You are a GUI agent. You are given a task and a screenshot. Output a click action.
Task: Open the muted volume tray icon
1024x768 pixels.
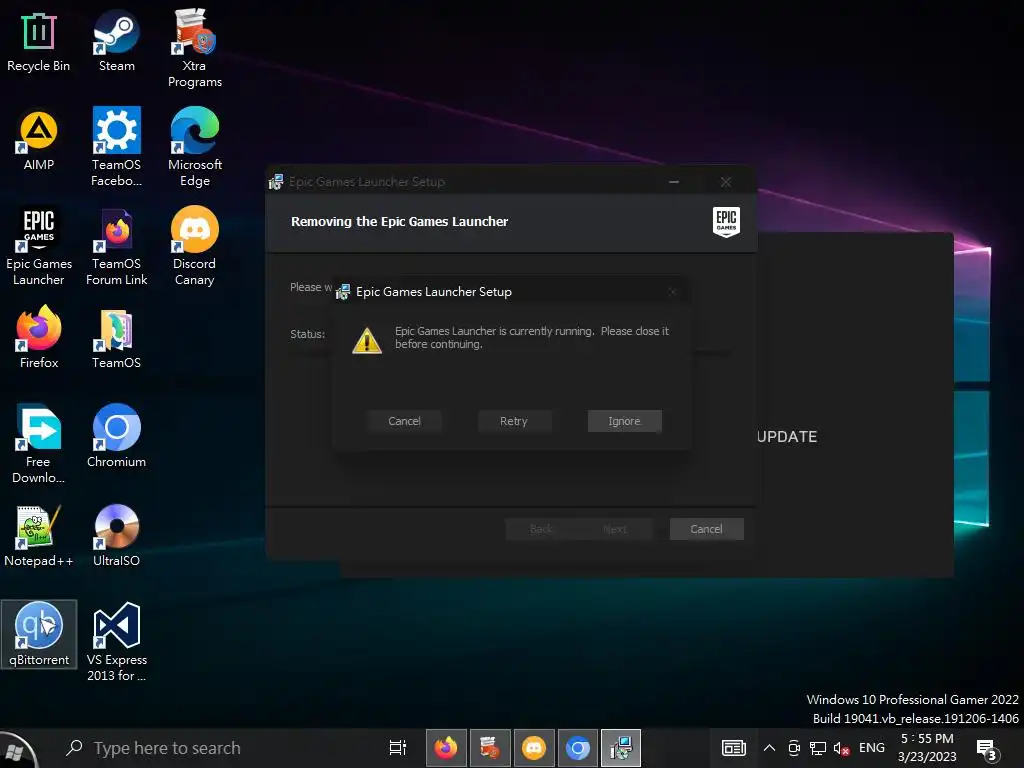tap(841, 748)
